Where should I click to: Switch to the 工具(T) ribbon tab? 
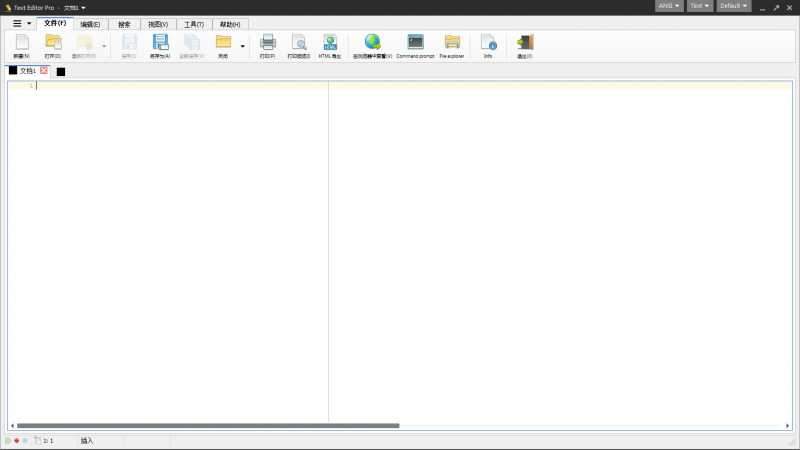[194, 24]
